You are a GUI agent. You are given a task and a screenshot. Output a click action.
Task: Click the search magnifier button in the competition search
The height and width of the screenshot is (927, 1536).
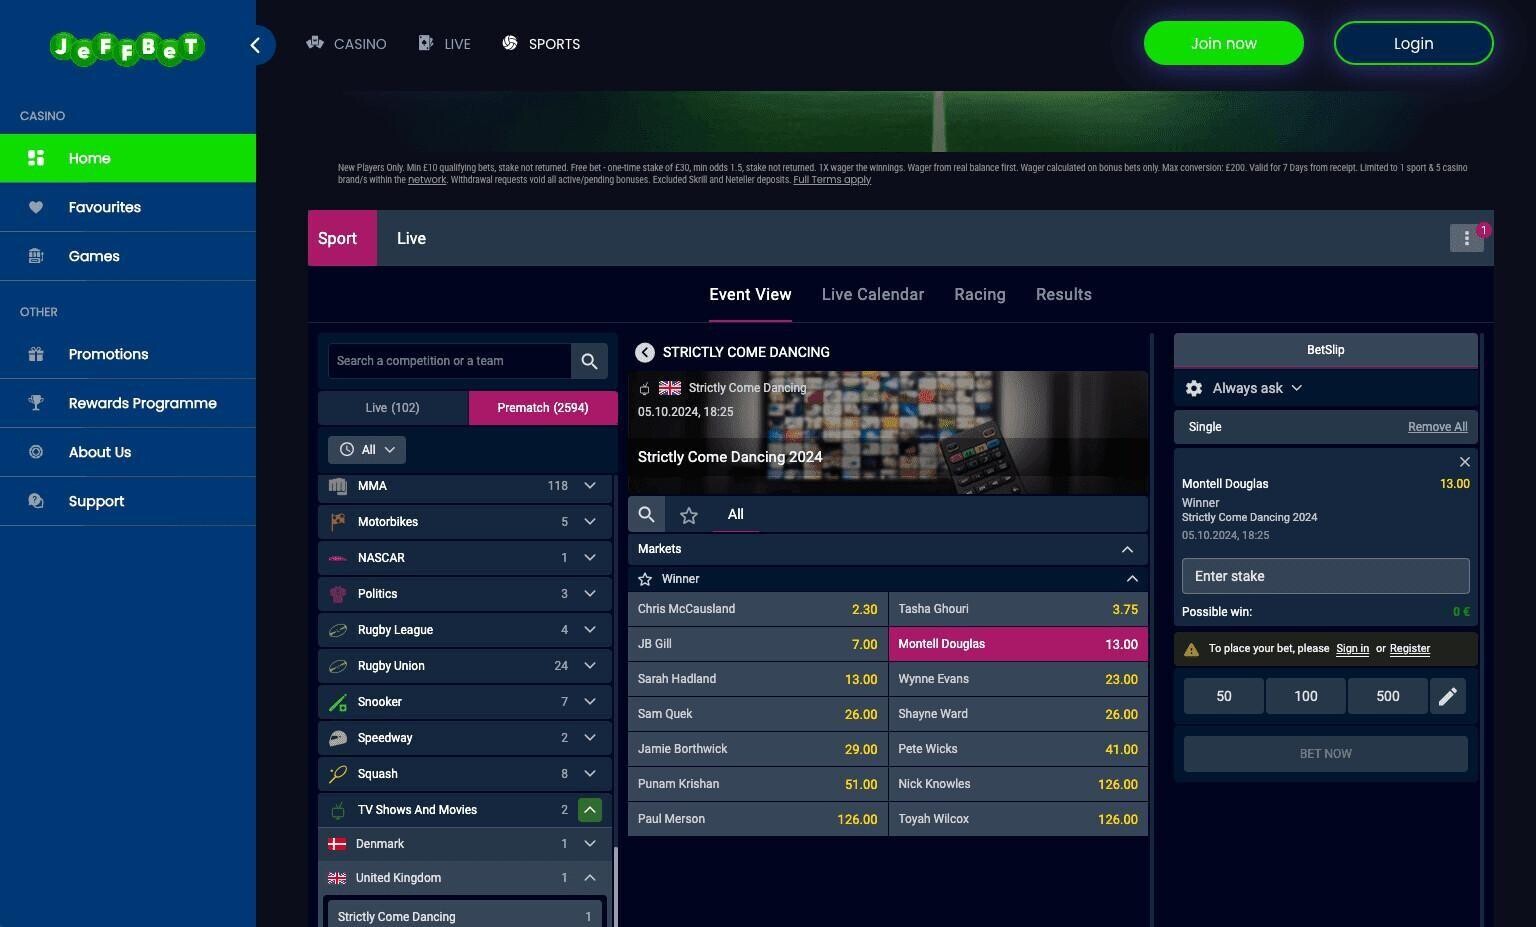(589, 361)
